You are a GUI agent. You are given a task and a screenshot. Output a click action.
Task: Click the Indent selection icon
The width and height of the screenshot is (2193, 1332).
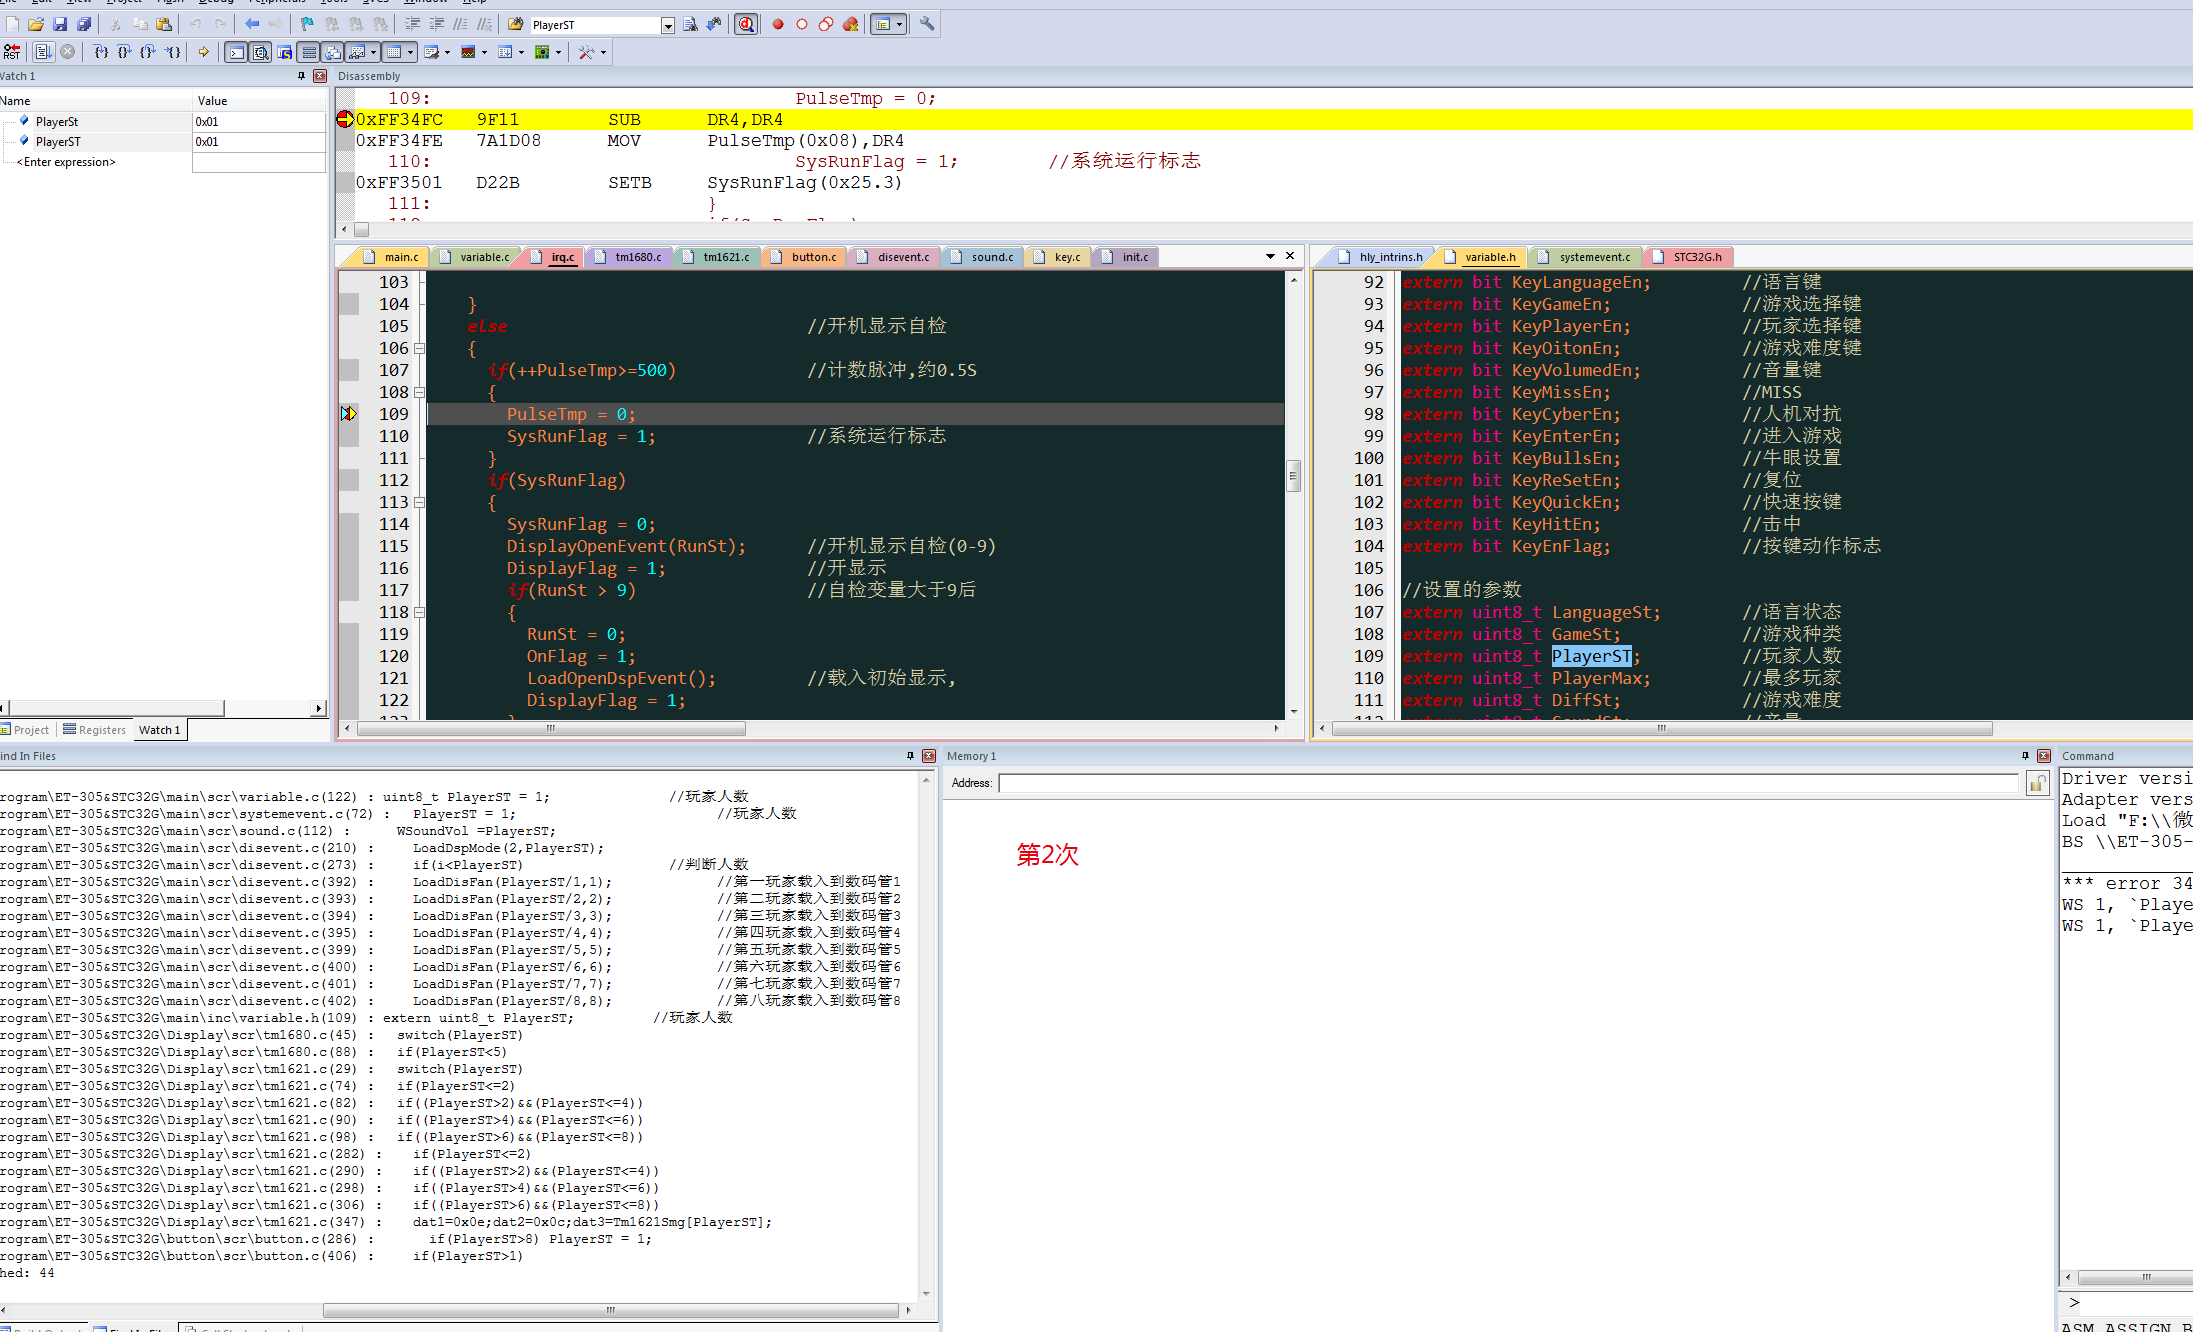point(412,24)
